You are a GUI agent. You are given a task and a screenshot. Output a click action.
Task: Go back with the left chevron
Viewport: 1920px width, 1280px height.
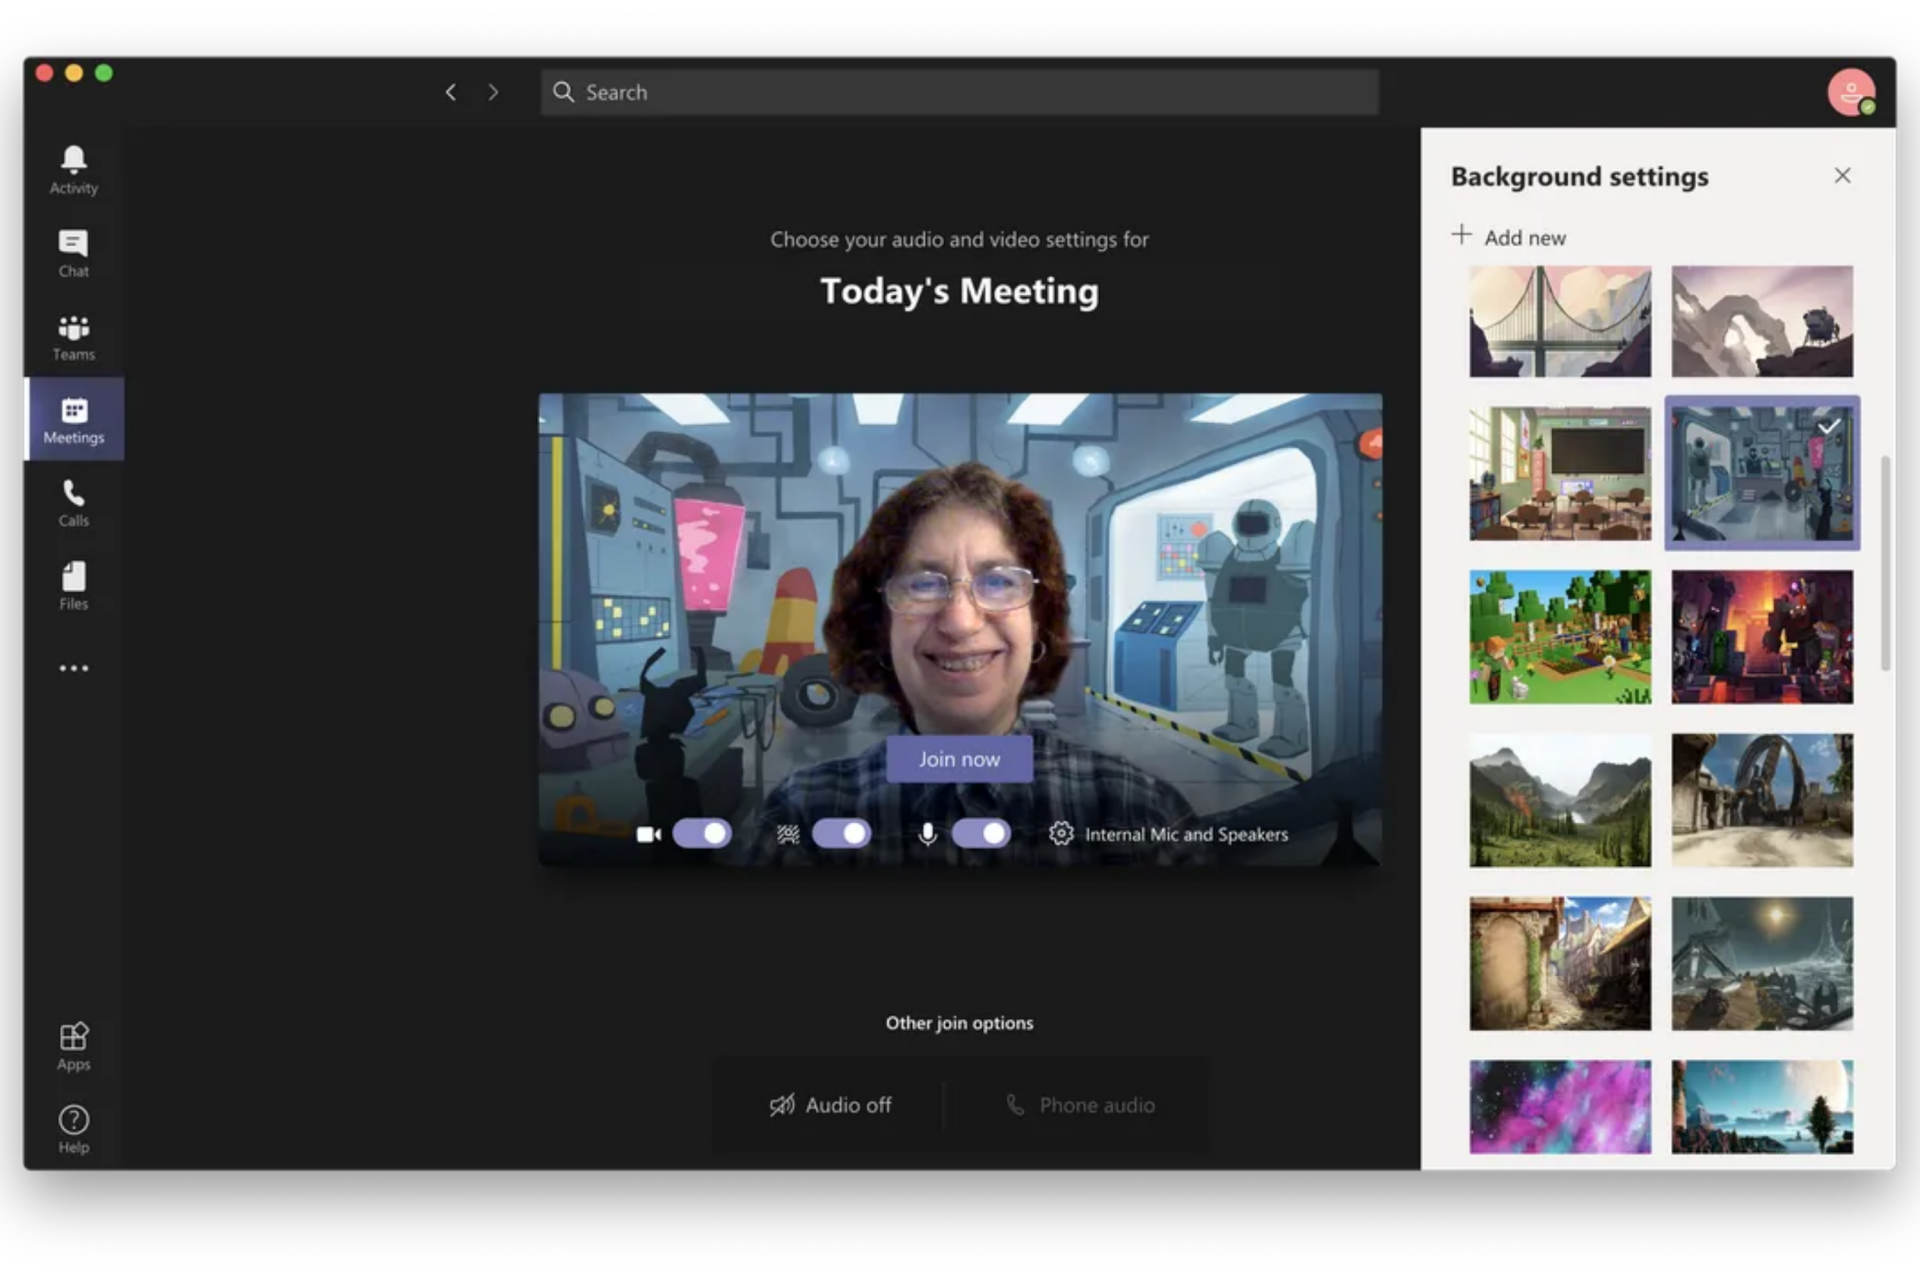point(451,92)
